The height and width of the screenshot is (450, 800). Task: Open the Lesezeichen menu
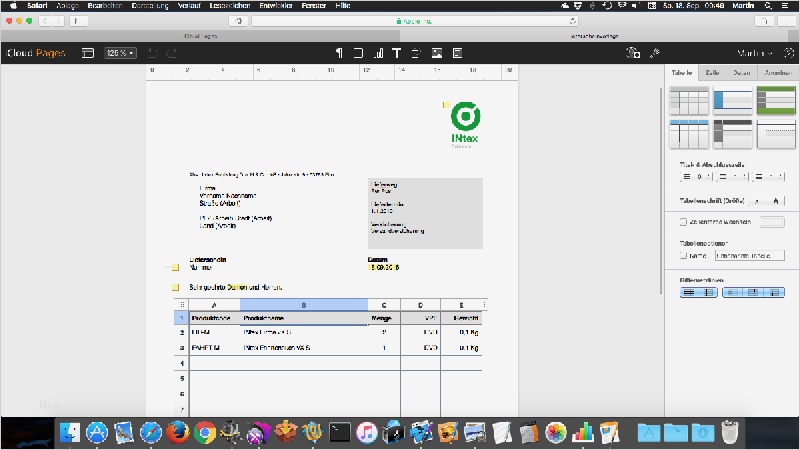(230, 6)
